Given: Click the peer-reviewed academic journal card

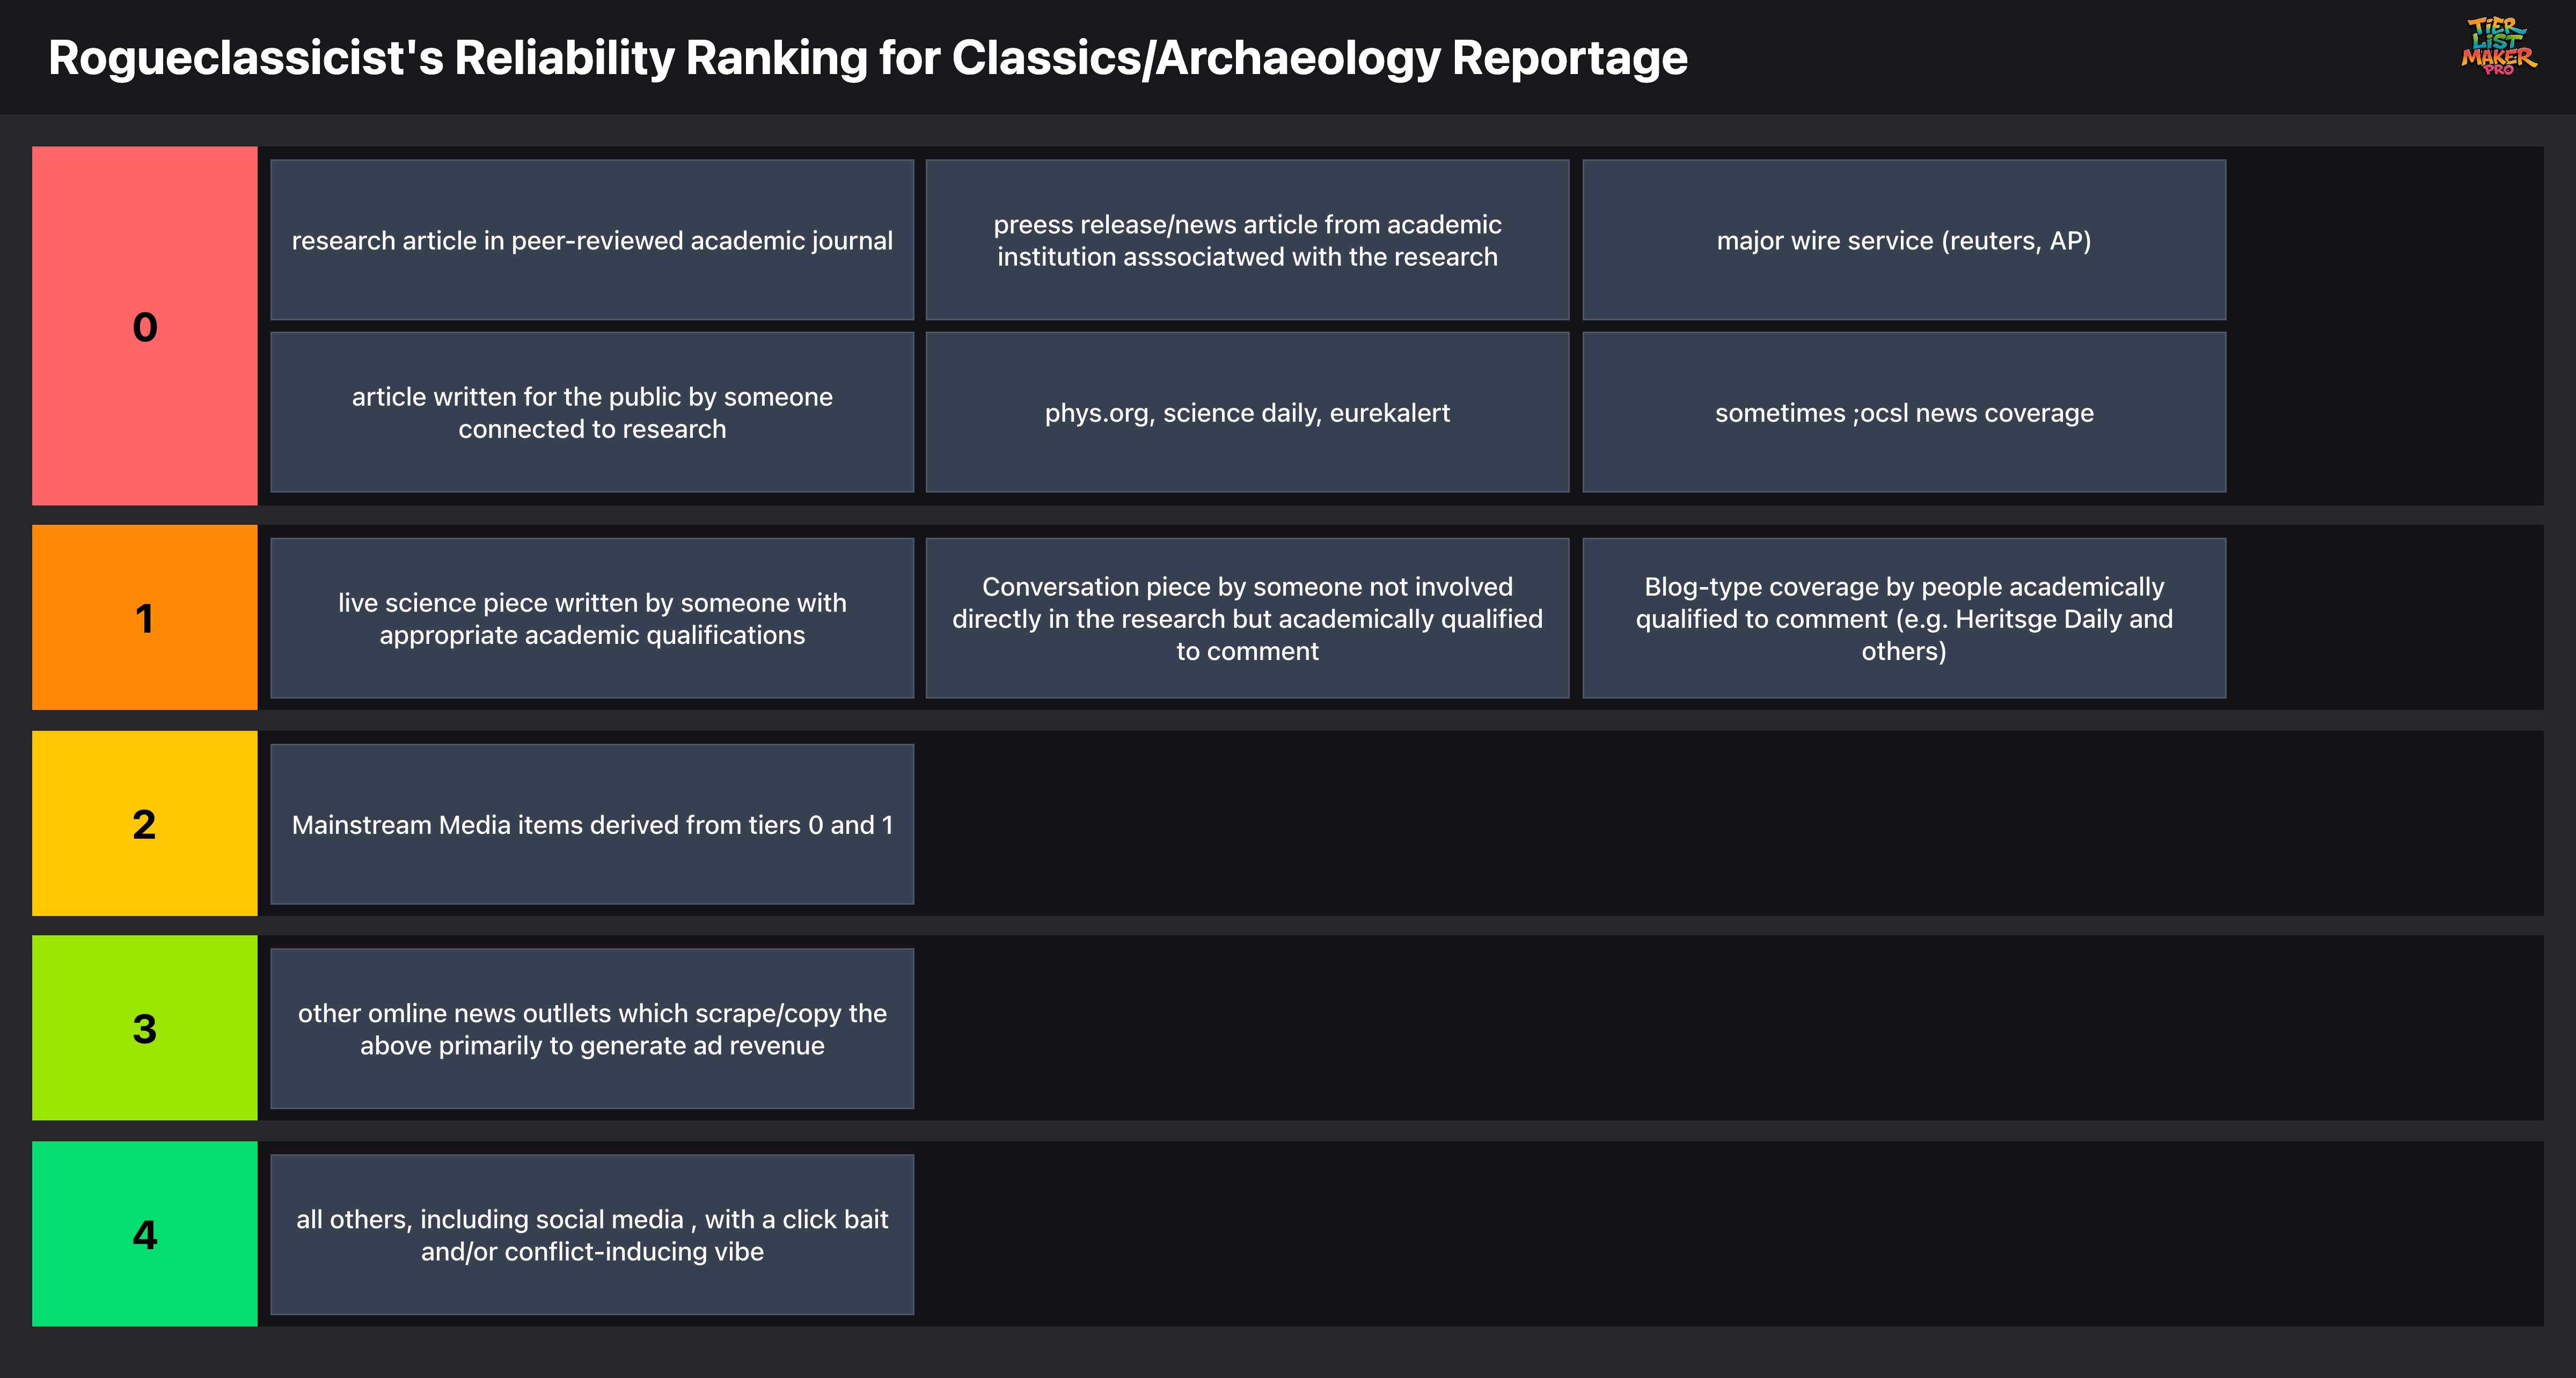Looking at the screenshot, I should (592, 240).
